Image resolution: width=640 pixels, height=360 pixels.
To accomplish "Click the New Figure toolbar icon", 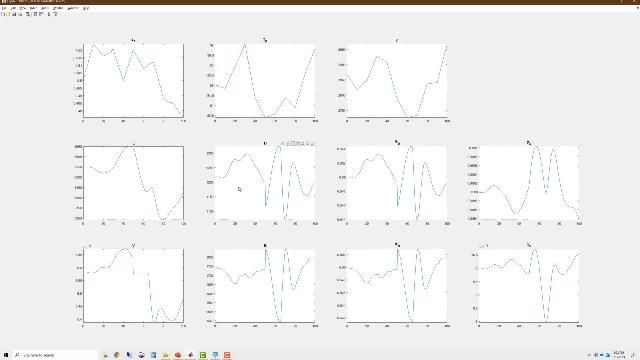I will point(2,14).
